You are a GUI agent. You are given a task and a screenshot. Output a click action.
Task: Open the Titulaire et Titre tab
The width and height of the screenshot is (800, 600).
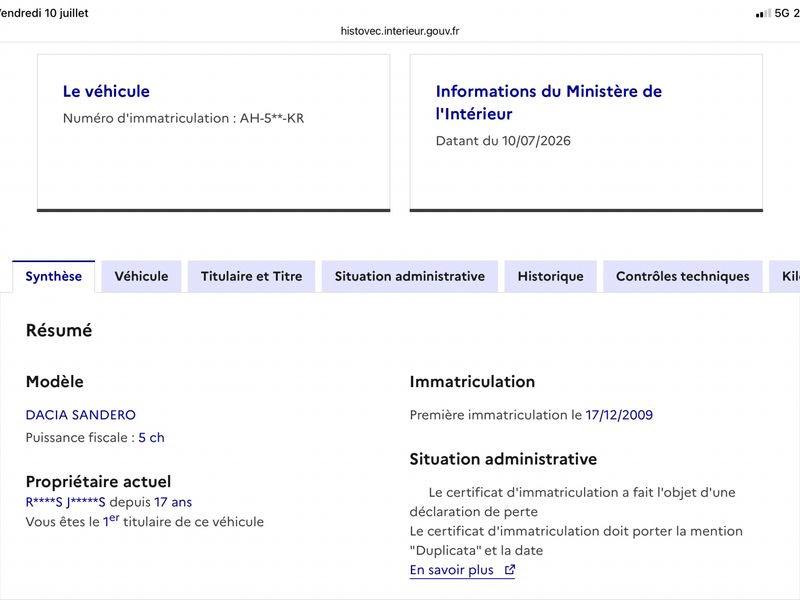click(252, 276)
